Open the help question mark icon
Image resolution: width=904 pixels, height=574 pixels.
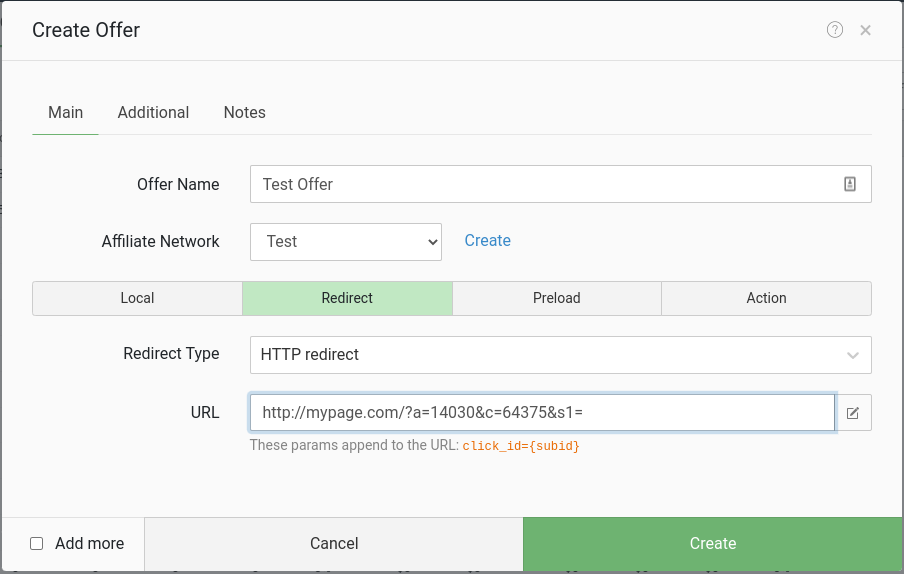(835, 30)
